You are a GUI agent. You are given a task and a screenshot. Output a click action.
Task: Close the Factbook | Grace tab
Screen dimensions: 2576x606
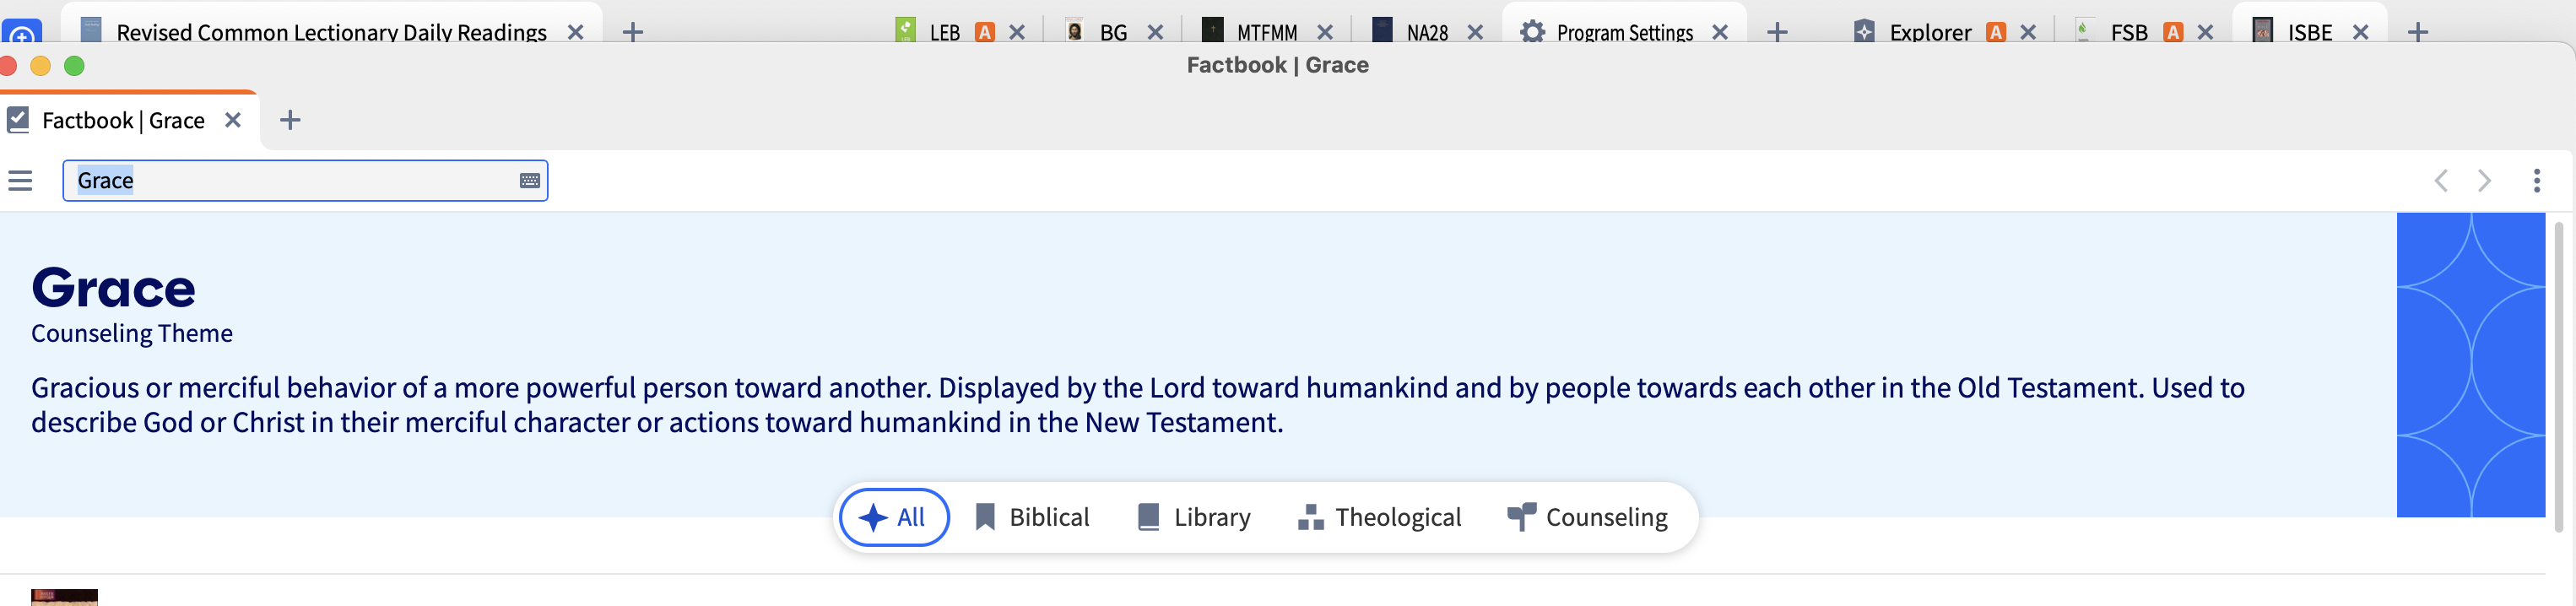click(233, 121)
